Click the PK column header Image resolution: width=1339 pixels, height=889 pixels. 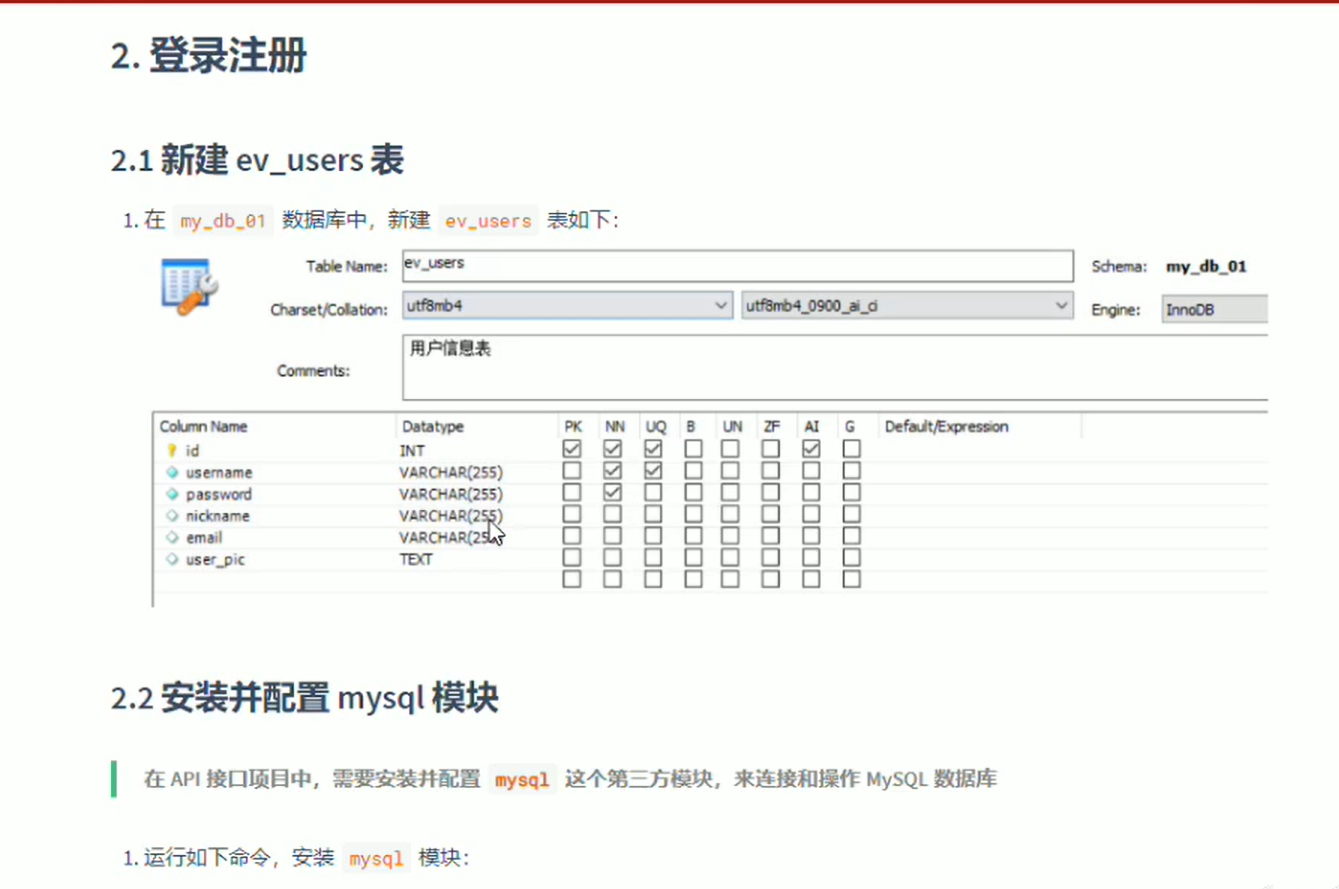point(573,426)
